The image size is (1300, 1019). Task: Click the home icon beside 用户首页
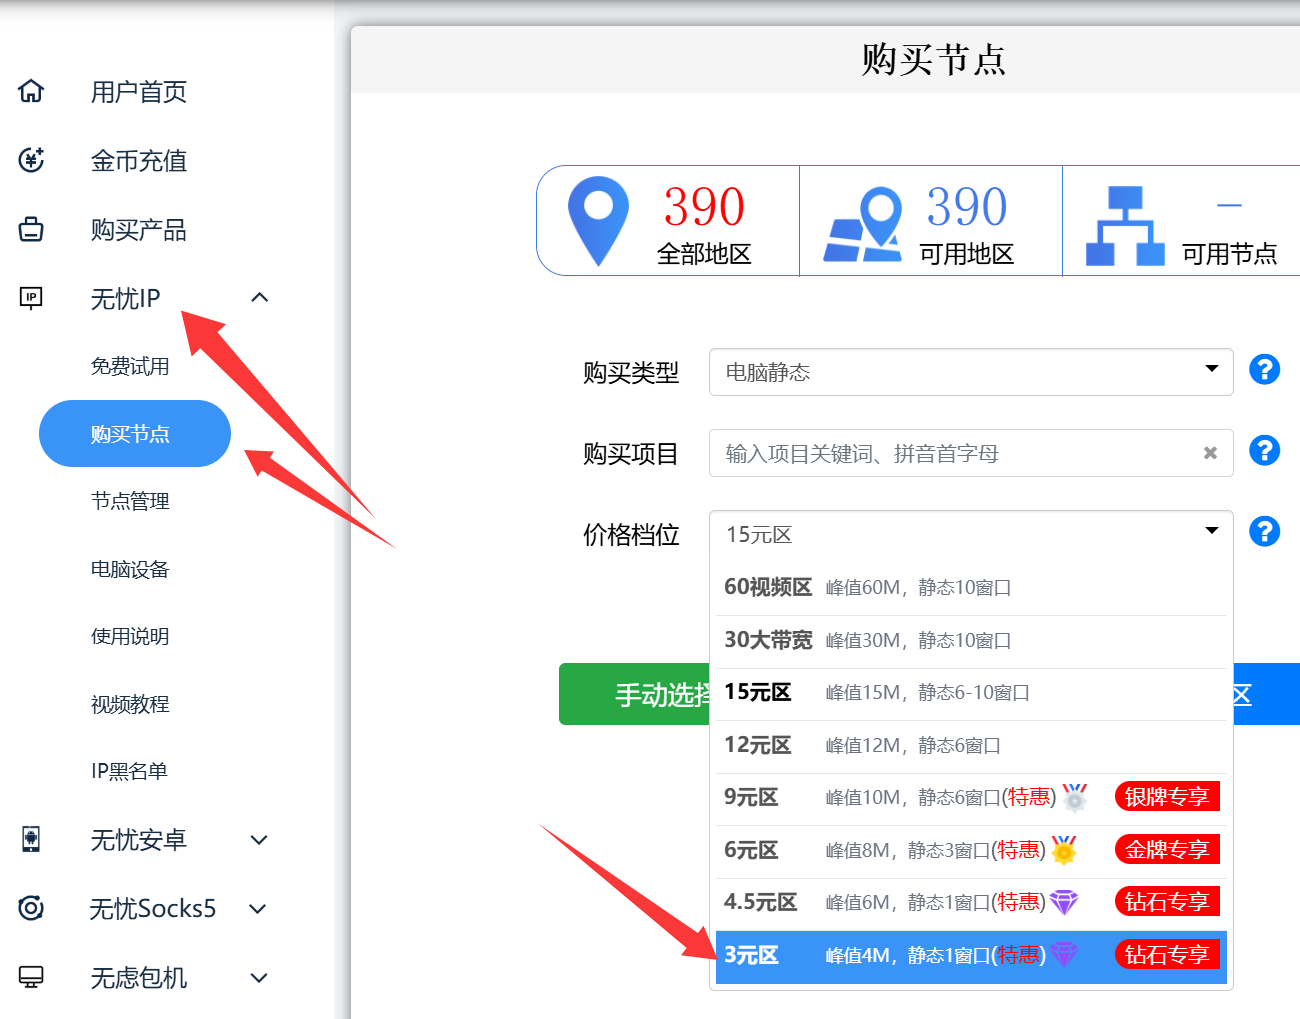coord(32,91)
